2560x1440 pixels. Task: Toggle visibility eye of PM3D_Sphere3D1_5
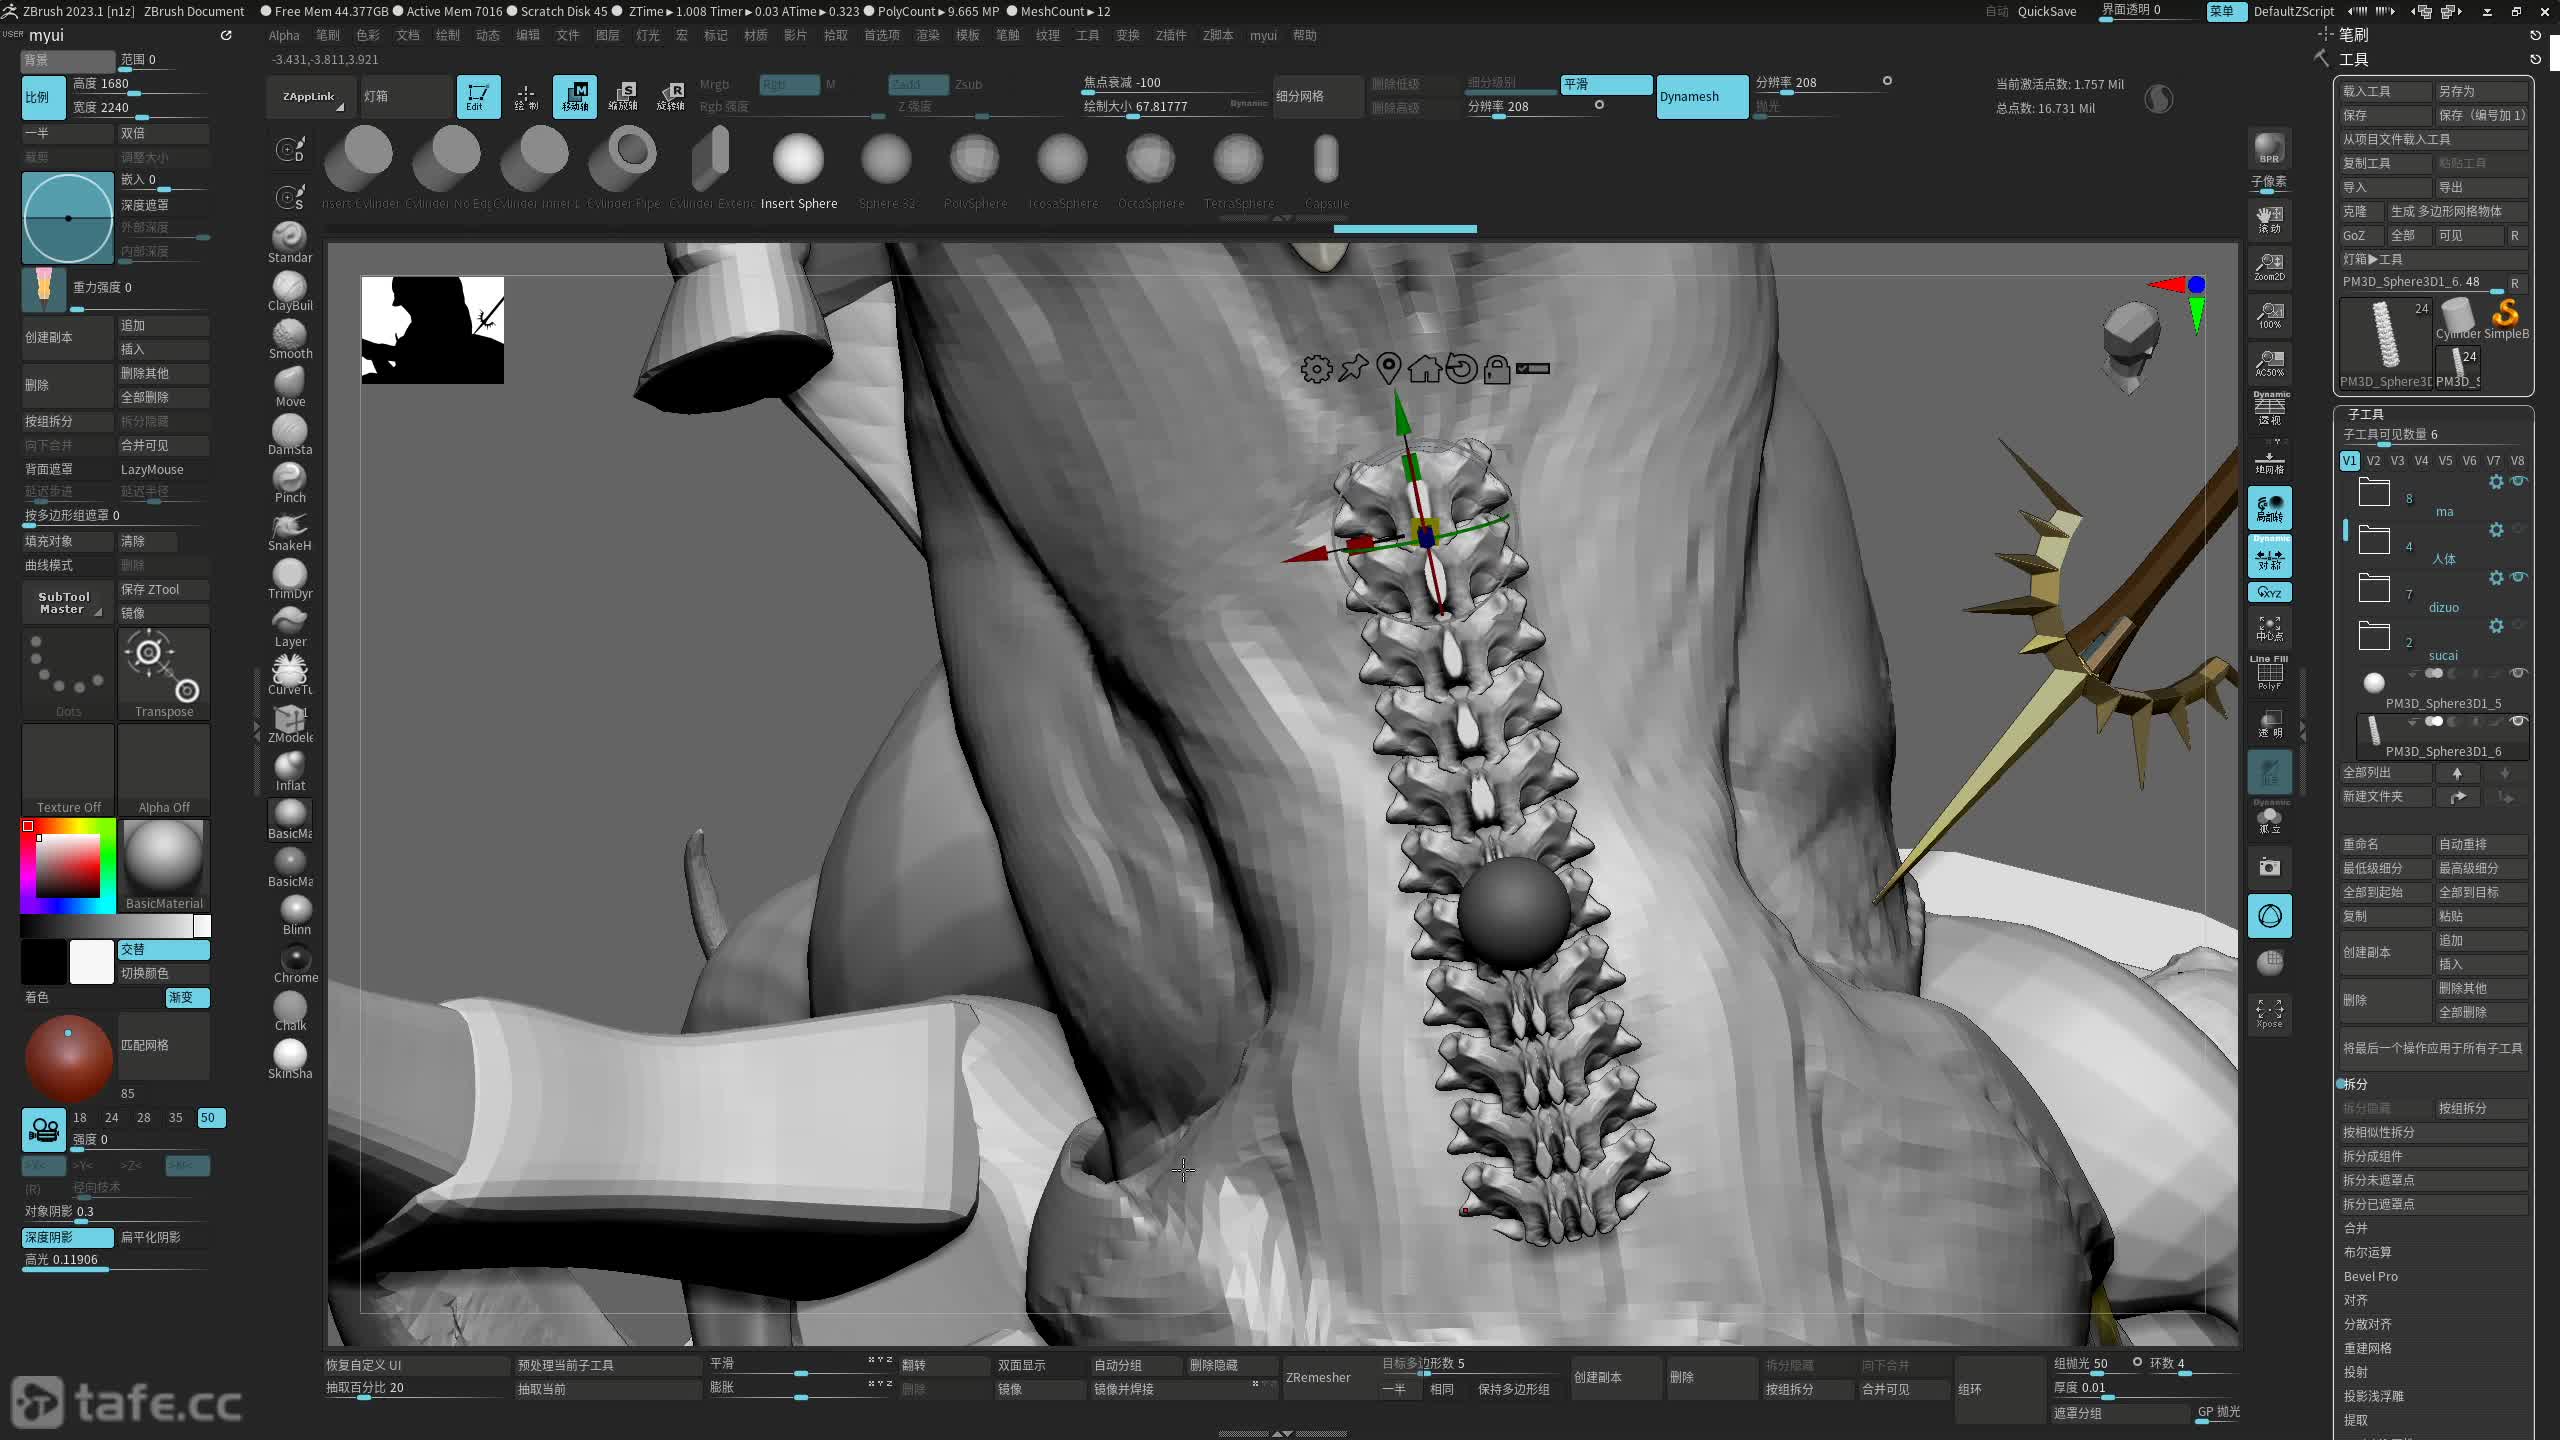pos(2518,673)
